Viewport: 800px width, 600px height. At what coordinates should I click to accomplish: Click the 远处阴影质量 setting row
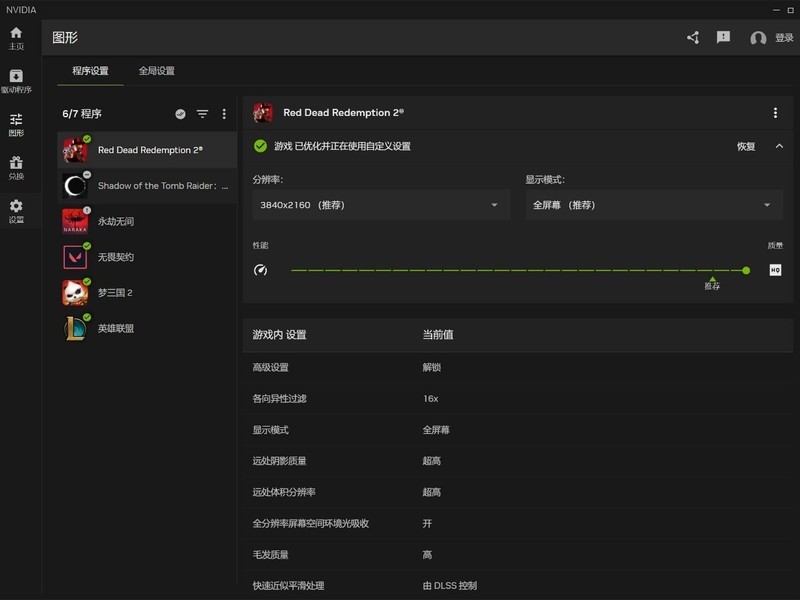[517, 461]
